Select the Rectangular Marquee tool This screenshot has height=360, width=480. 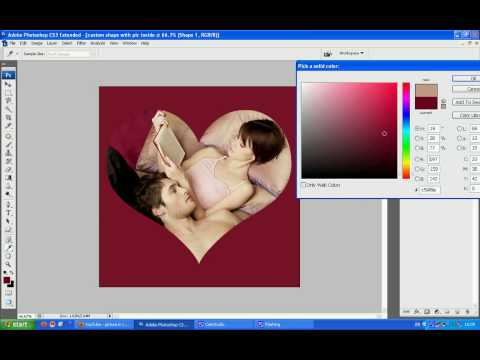pos(8,92)
